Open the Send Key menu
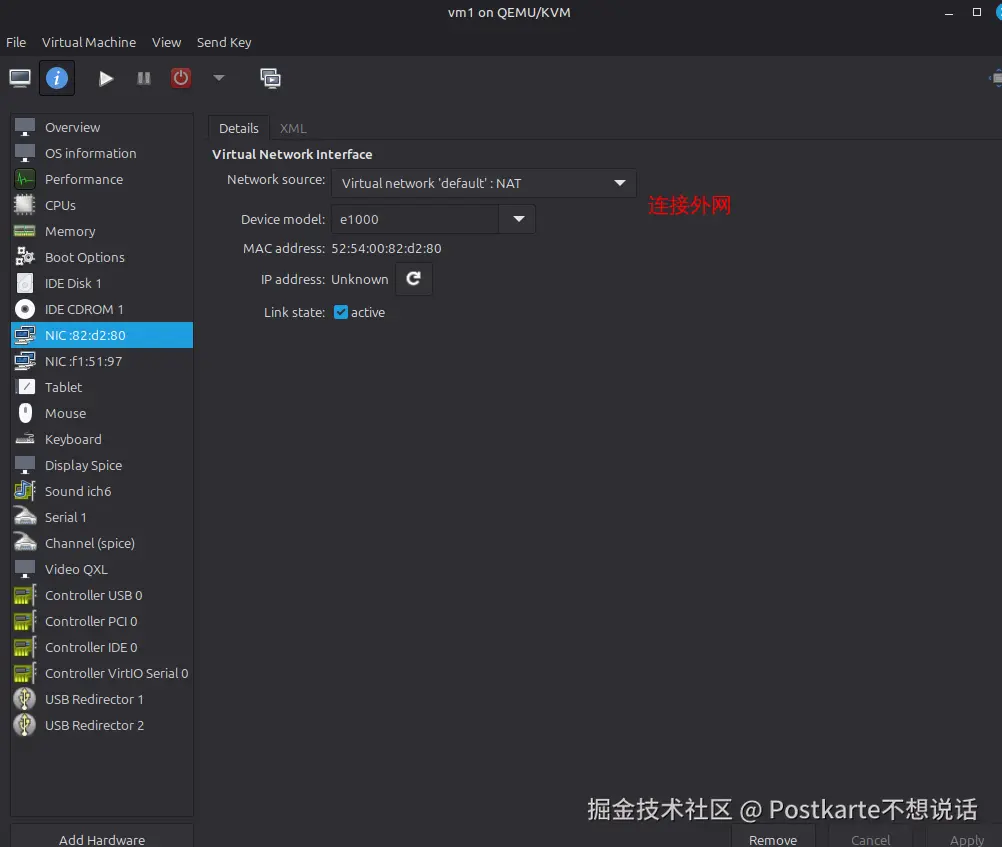 point(224,42)
